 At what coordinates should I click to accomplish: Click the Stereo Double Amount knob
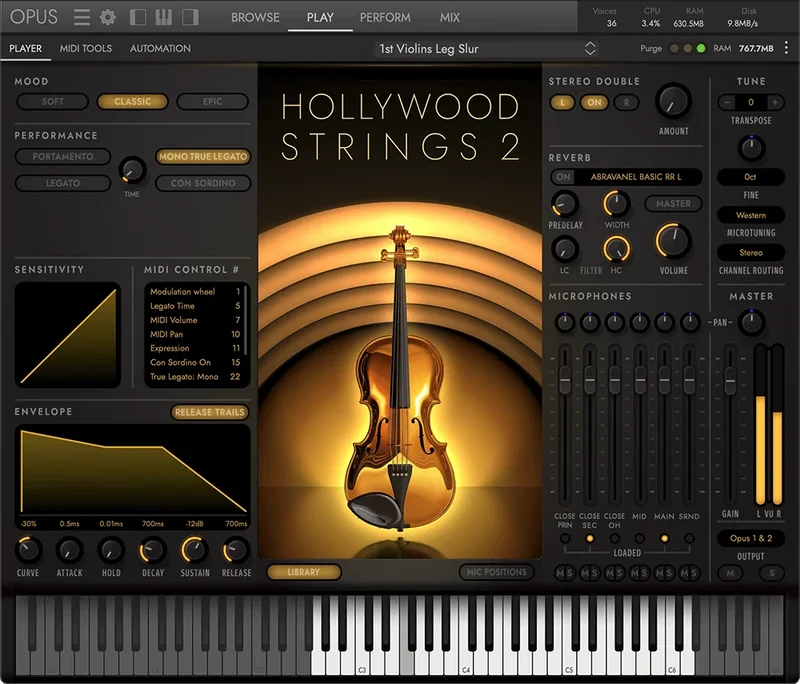[673, 102]
